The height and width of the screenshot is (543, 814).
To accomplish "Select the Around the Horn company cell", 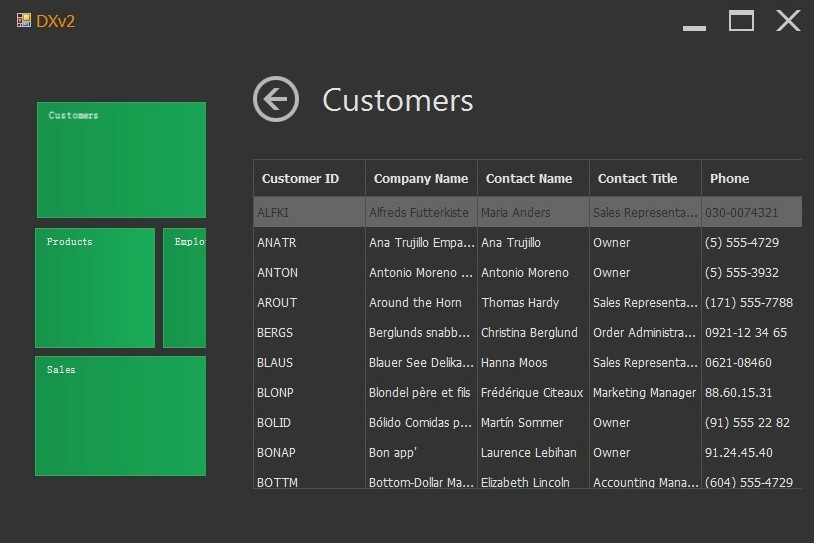I will coord(416,302).
